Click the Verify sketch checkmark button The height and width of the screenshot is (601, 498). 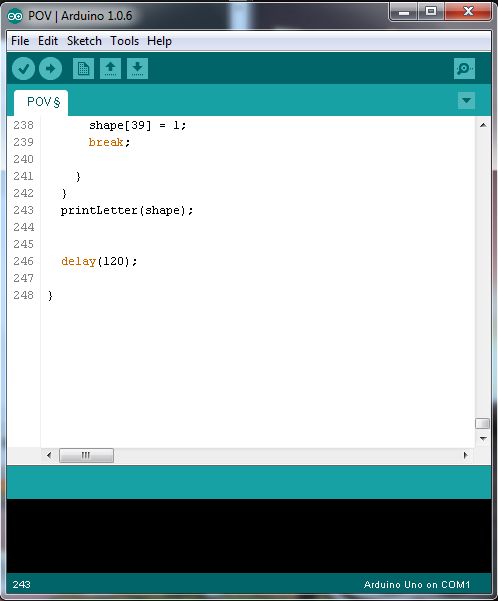pyautogui.click(x=23, y=69)
